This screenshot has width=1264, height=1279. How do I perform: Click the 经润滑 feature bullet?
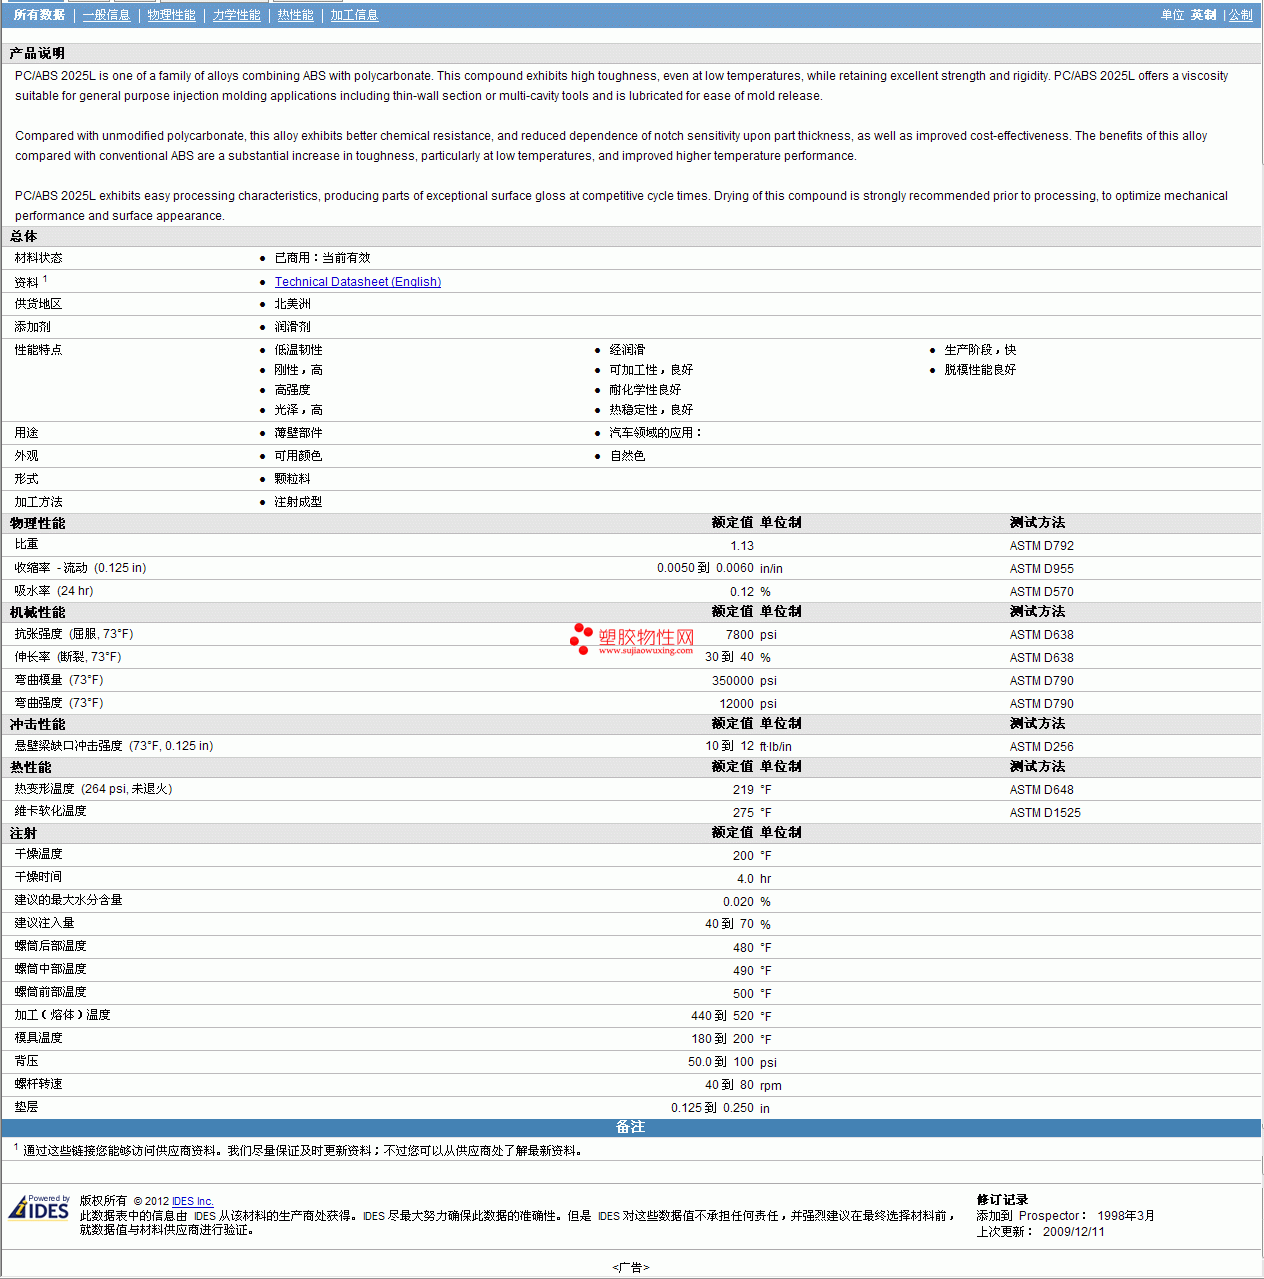627,350
